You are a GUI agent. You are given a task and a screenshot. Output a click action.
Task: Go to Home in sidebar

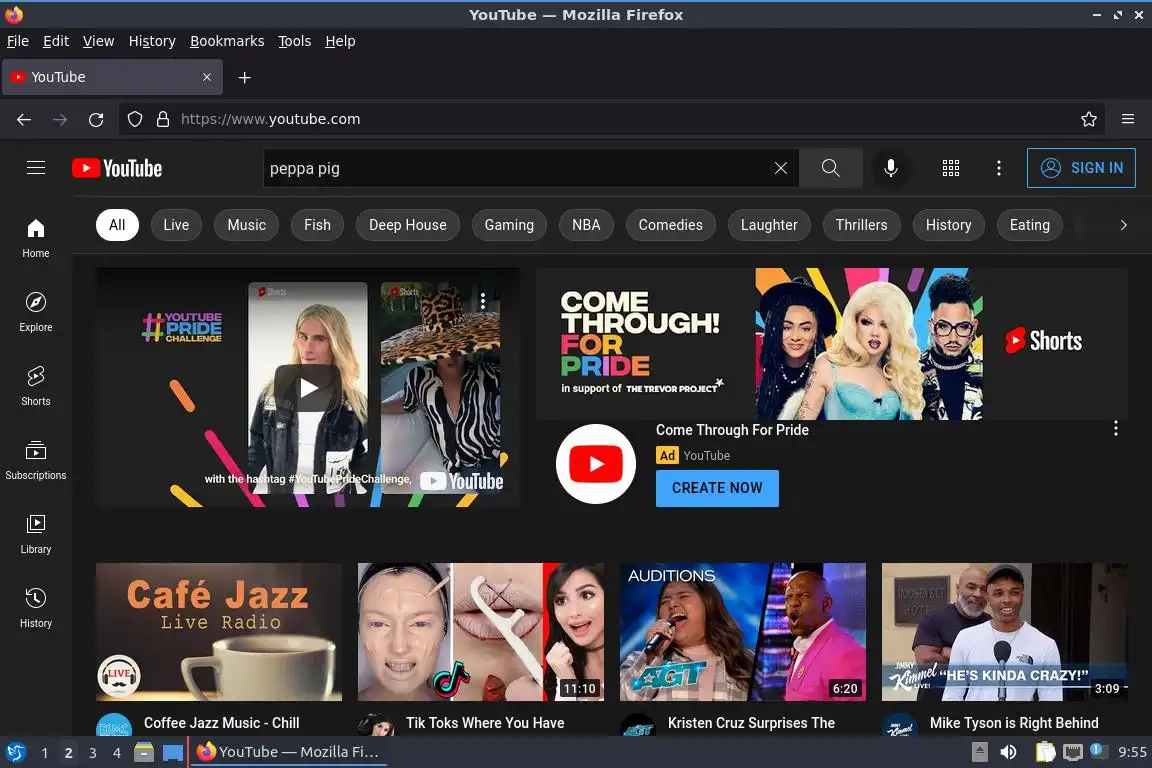(x=36, y=238)
